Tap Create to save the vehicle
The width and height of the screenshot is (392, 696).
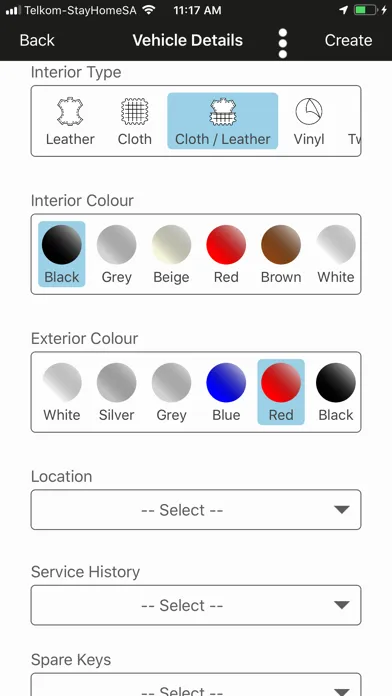348,40
